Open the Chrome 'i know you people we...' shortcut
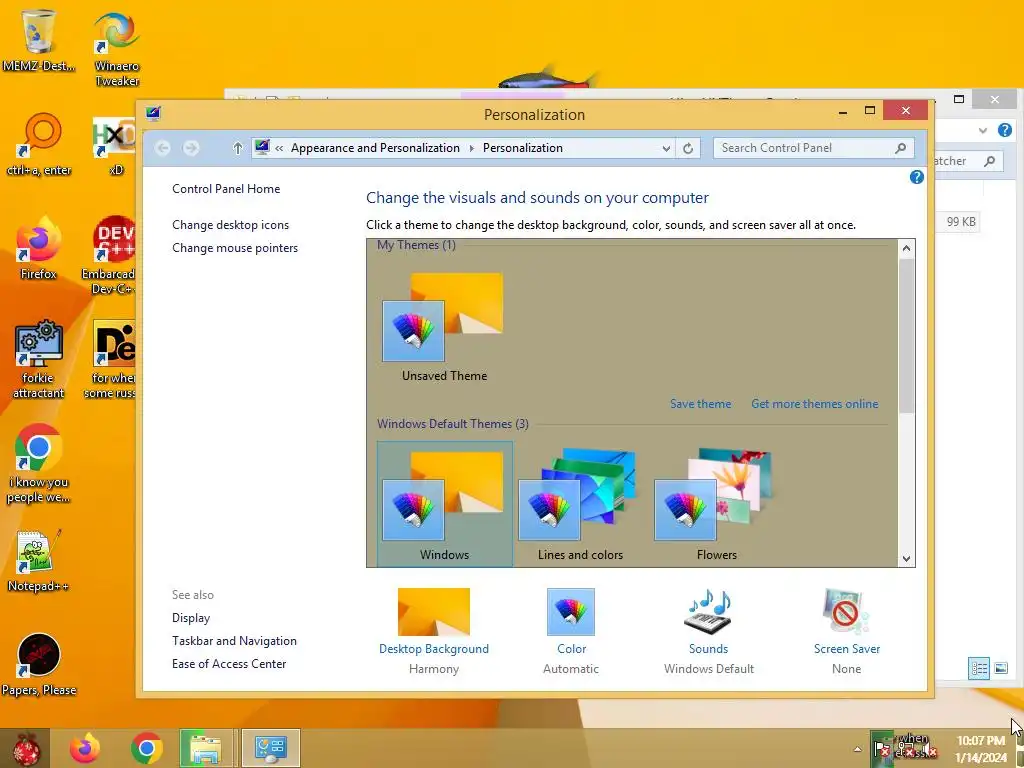Viewport: 1024px width, 768px height. point(38,464)
